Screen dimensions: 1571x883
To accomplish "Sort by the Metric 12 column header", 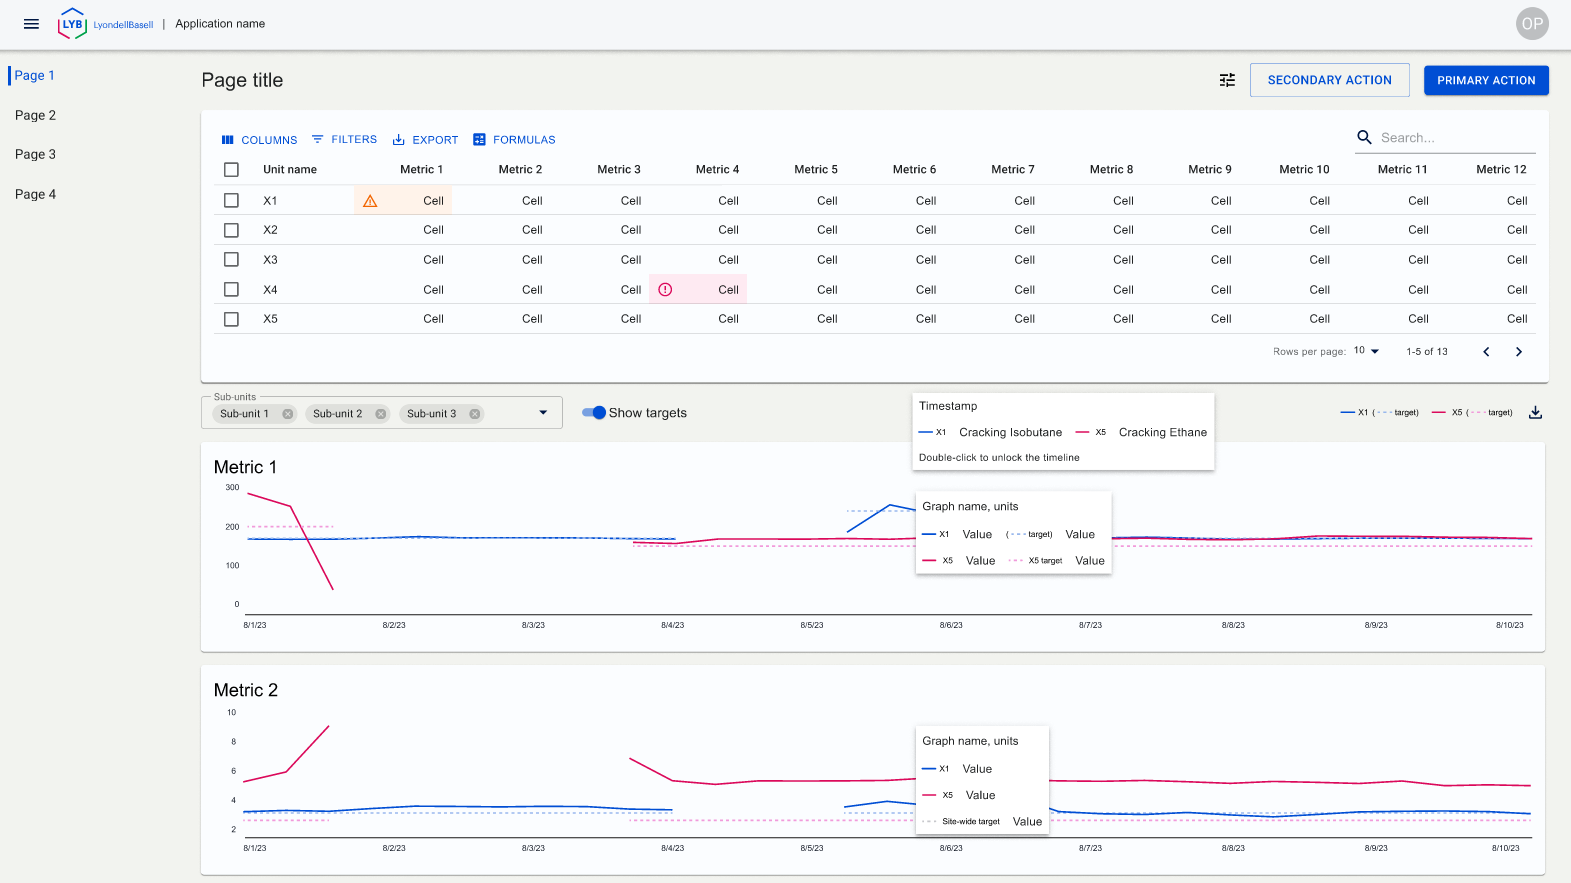I will tap(1501, 170).
